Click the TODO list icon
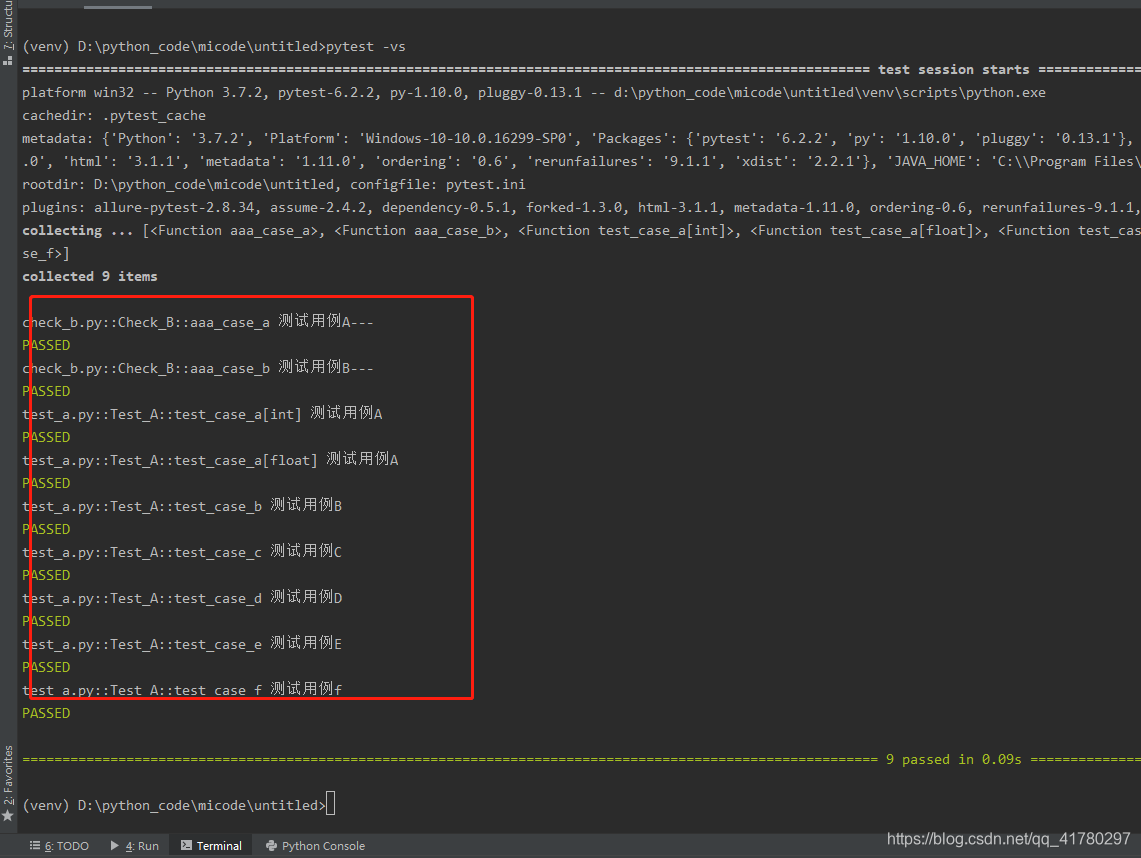 coord(35,846)
